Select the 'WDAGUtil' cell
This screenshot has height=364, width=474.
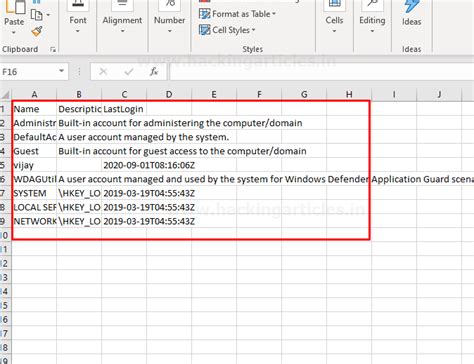click(34, 179)
